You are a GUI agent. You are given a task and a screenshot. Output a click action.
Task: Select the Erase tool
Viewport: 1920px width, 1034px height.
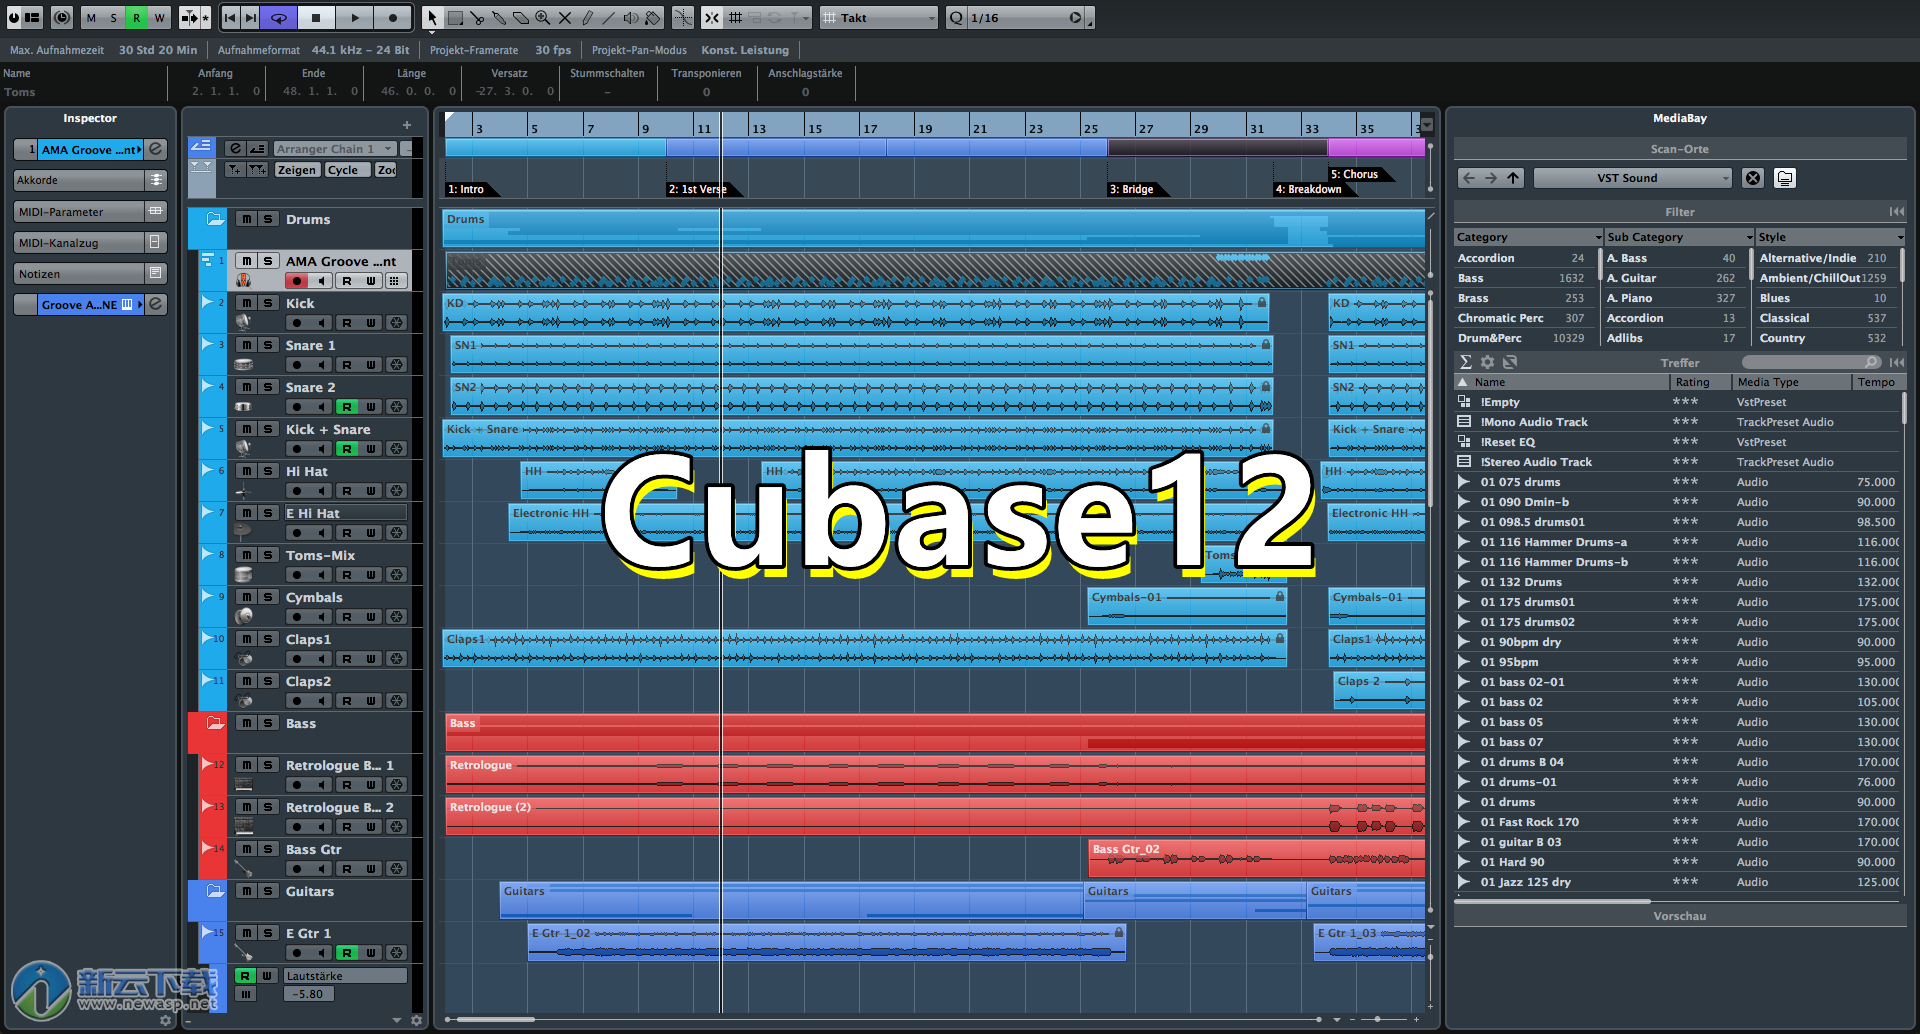(521, 18)
